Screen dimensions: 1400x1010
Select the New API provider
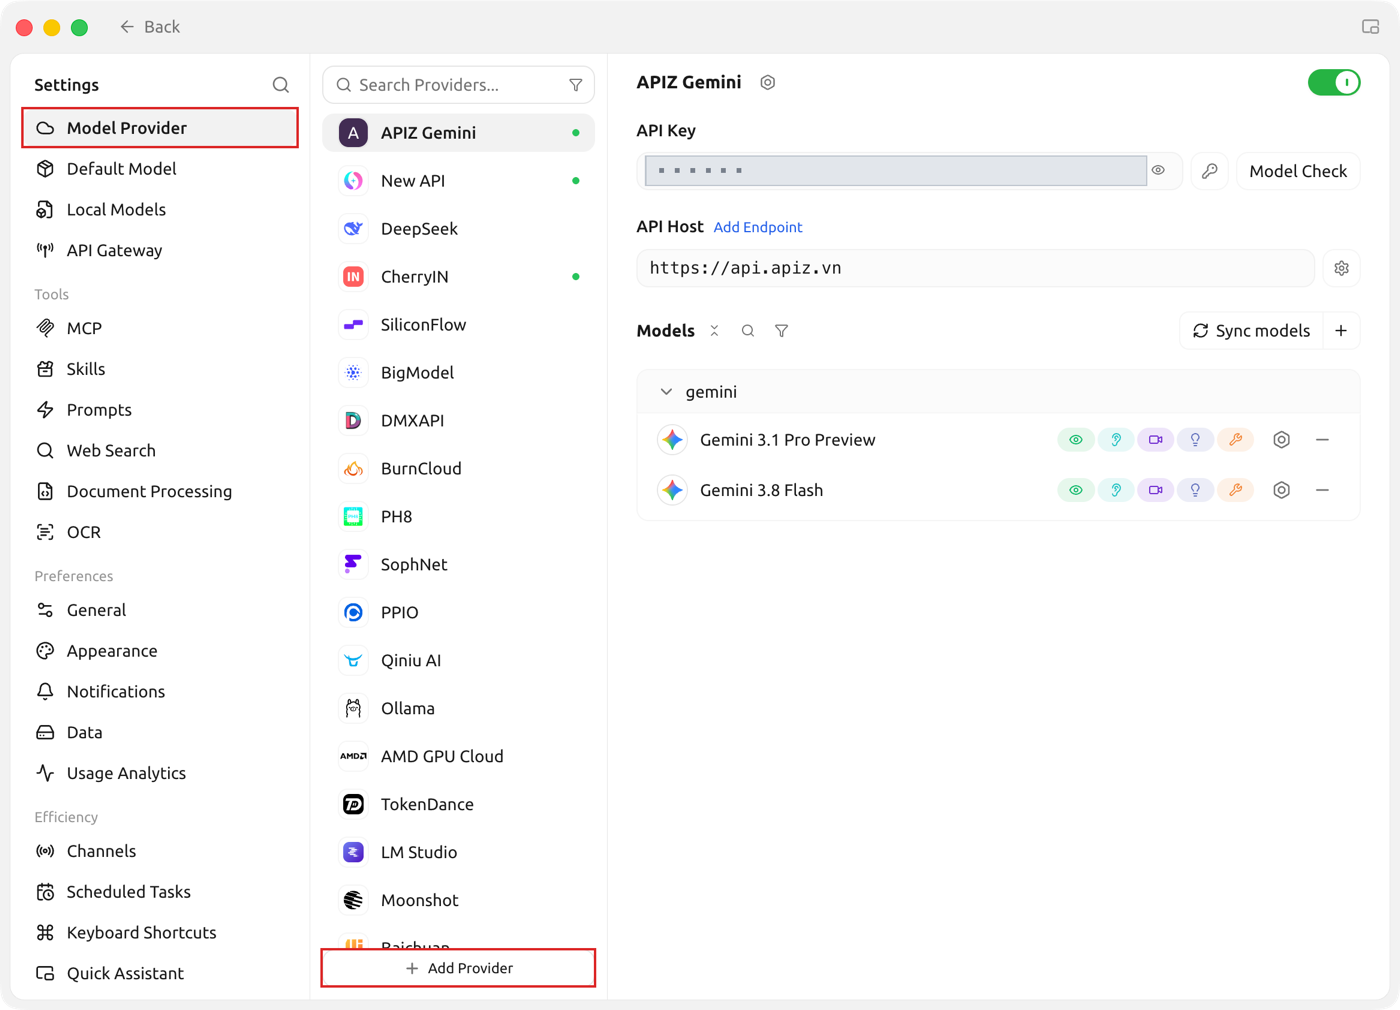pyautogui.click(x=459, y=181)
